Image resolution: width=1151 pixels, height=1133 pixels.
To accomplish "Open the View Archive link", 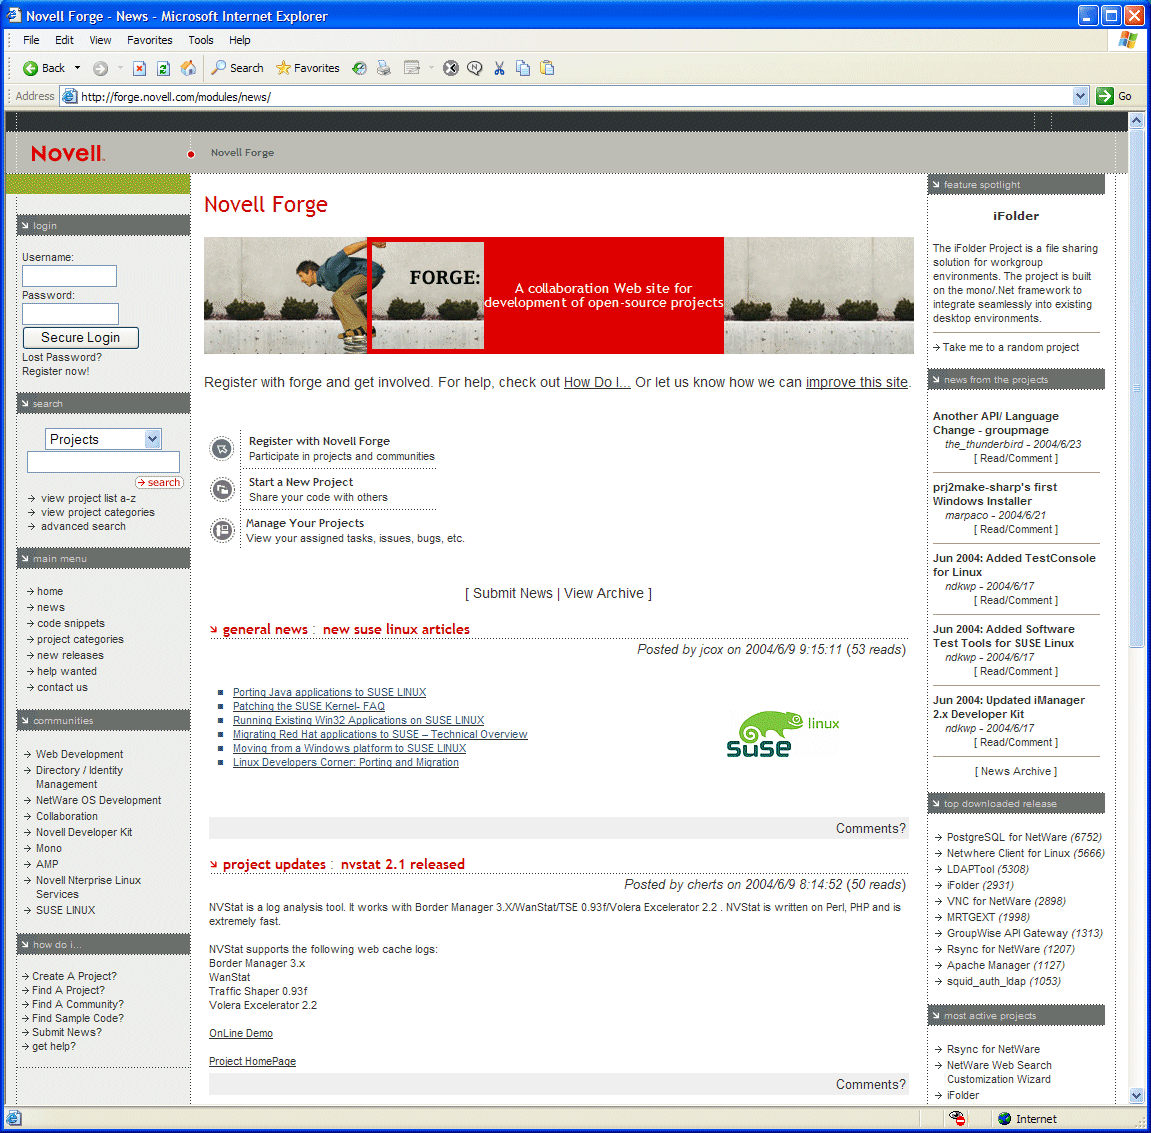I will click(603, 593).
